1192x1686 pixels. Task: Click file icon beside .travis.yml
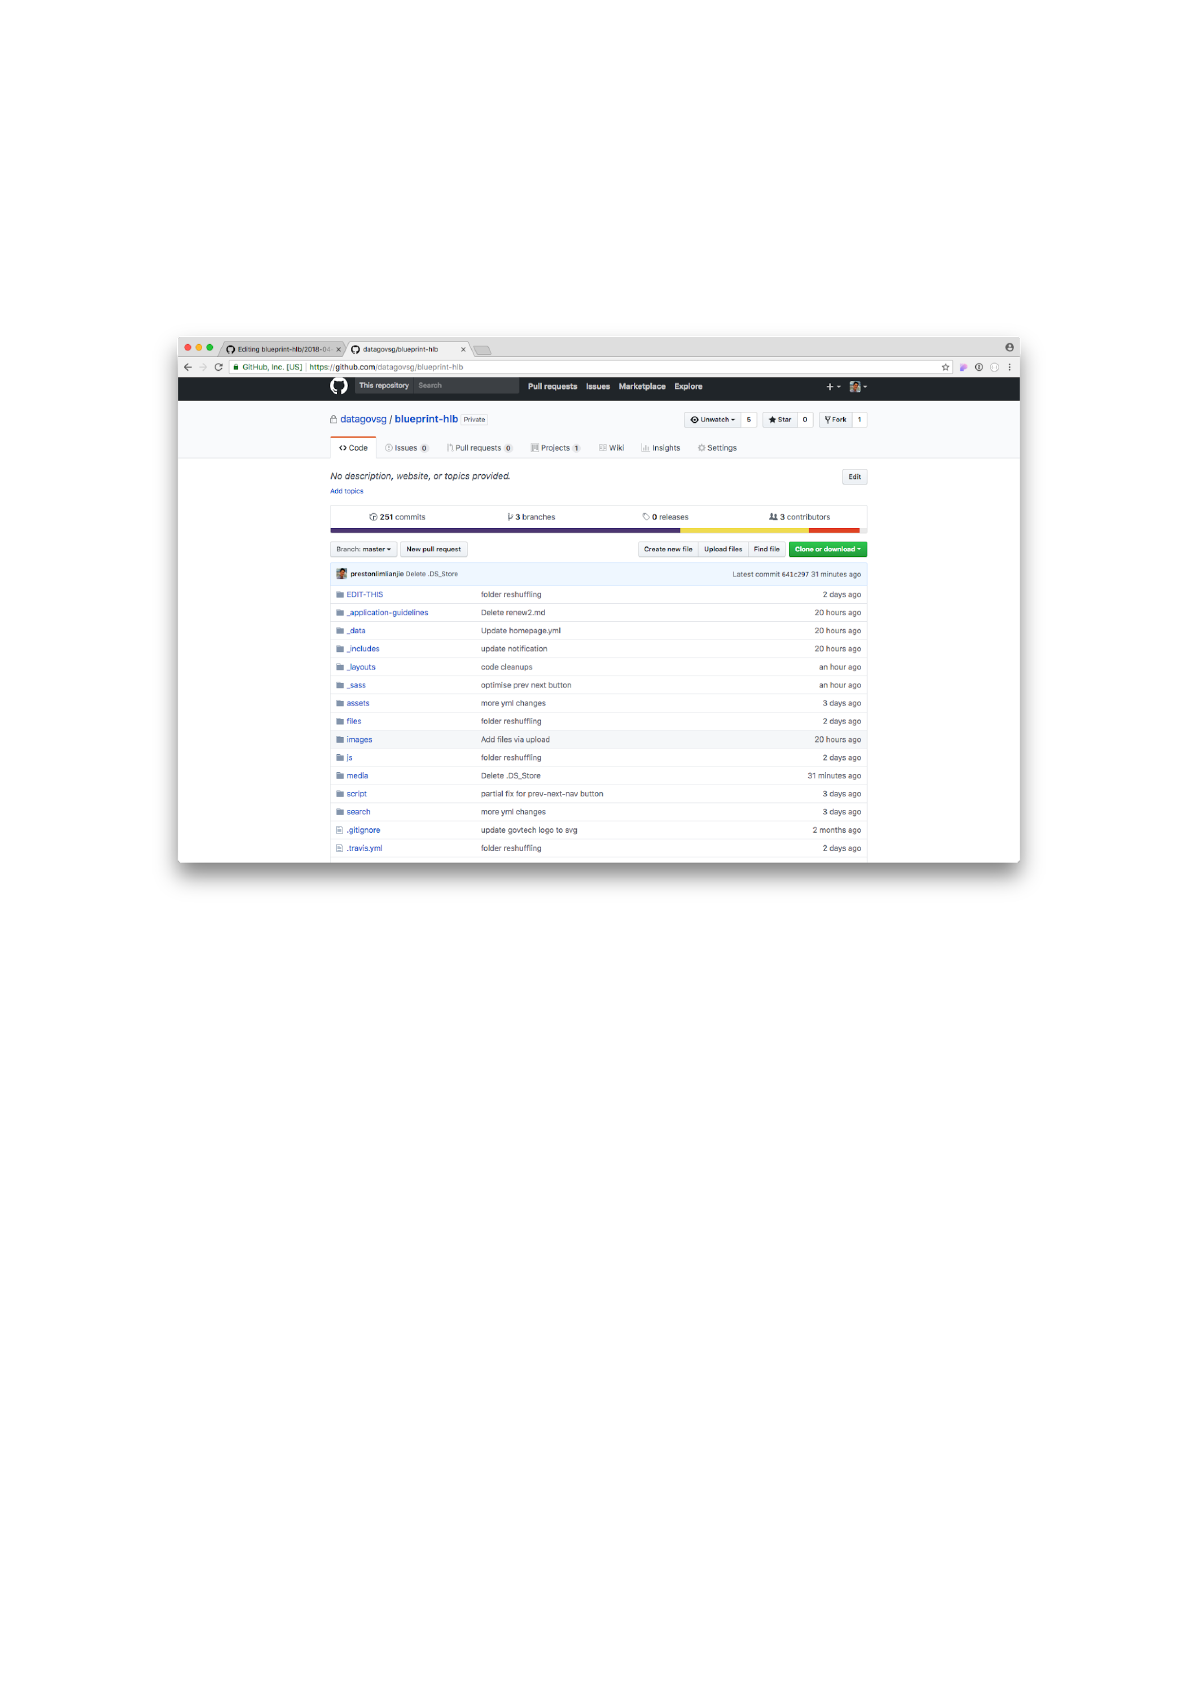point(340,848)
